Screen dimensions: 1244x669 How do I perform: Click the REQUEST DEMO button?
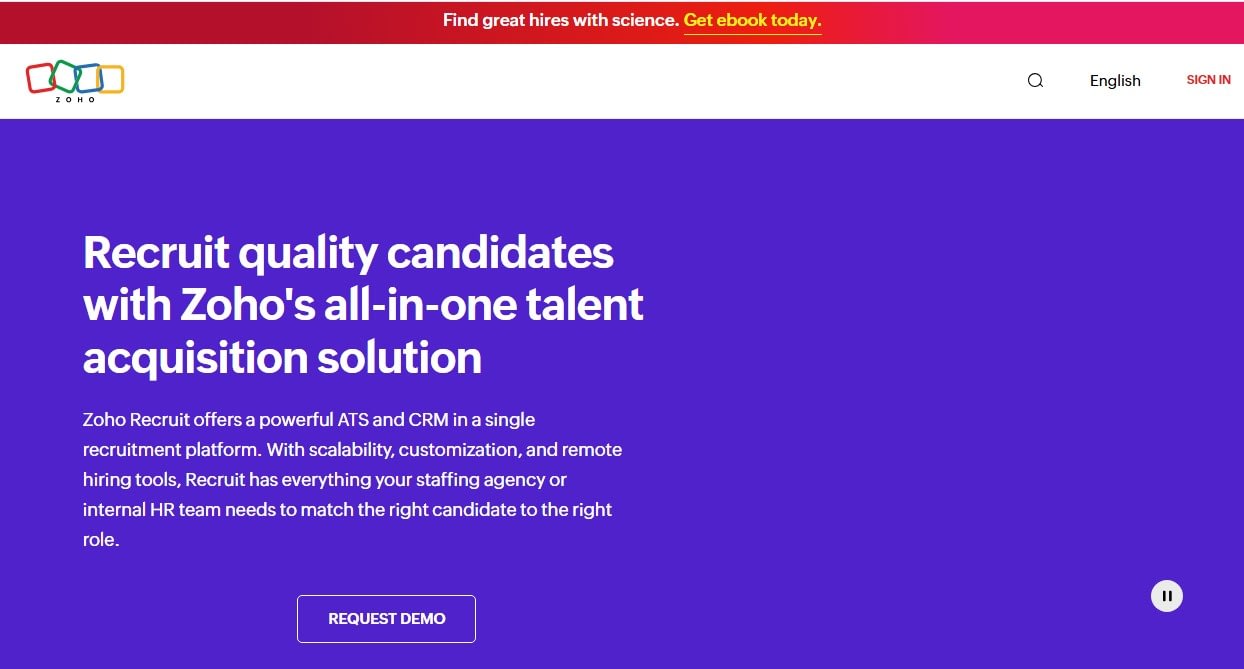pyautogui.click(x=386, y=618)
